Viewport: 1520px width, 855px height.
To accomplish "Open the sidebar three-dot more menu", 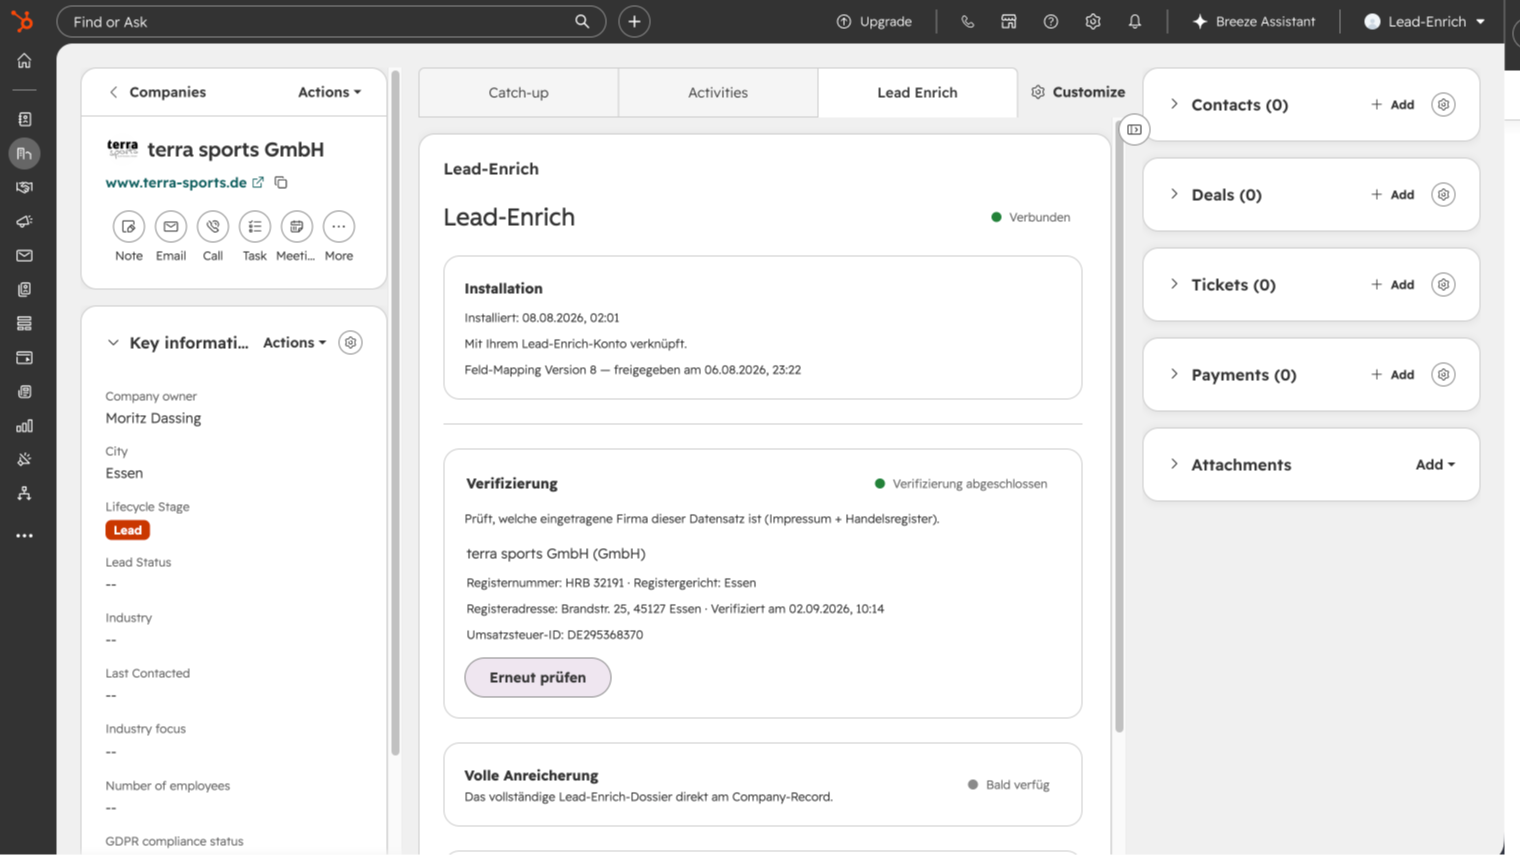I will 24,536.
